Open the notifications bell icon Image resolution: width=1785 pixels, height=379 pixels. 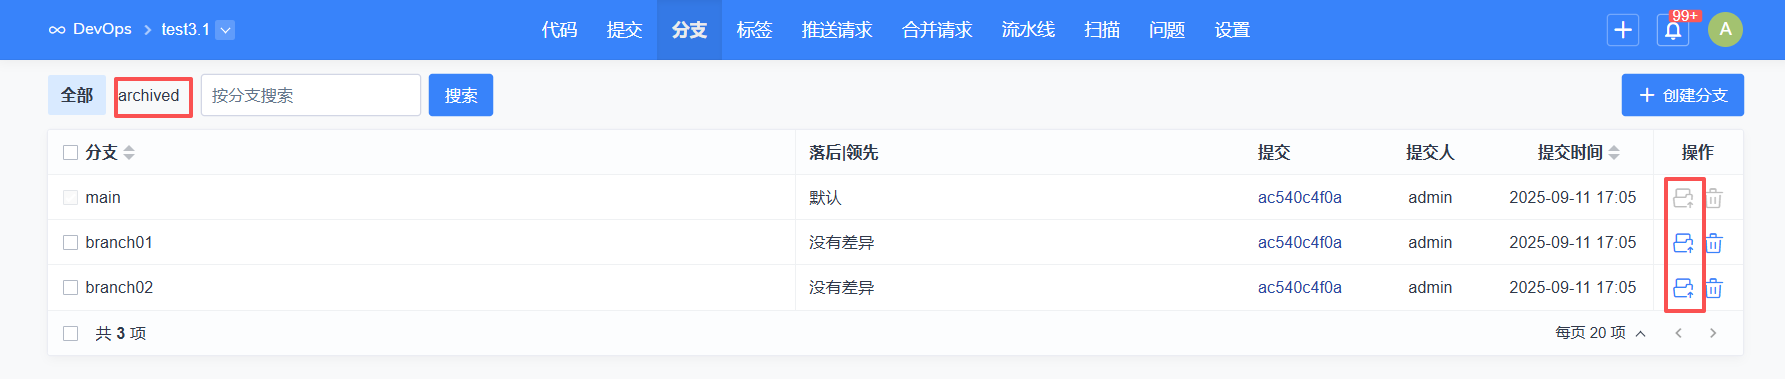pyautogui.click(x=1673, y=30)
